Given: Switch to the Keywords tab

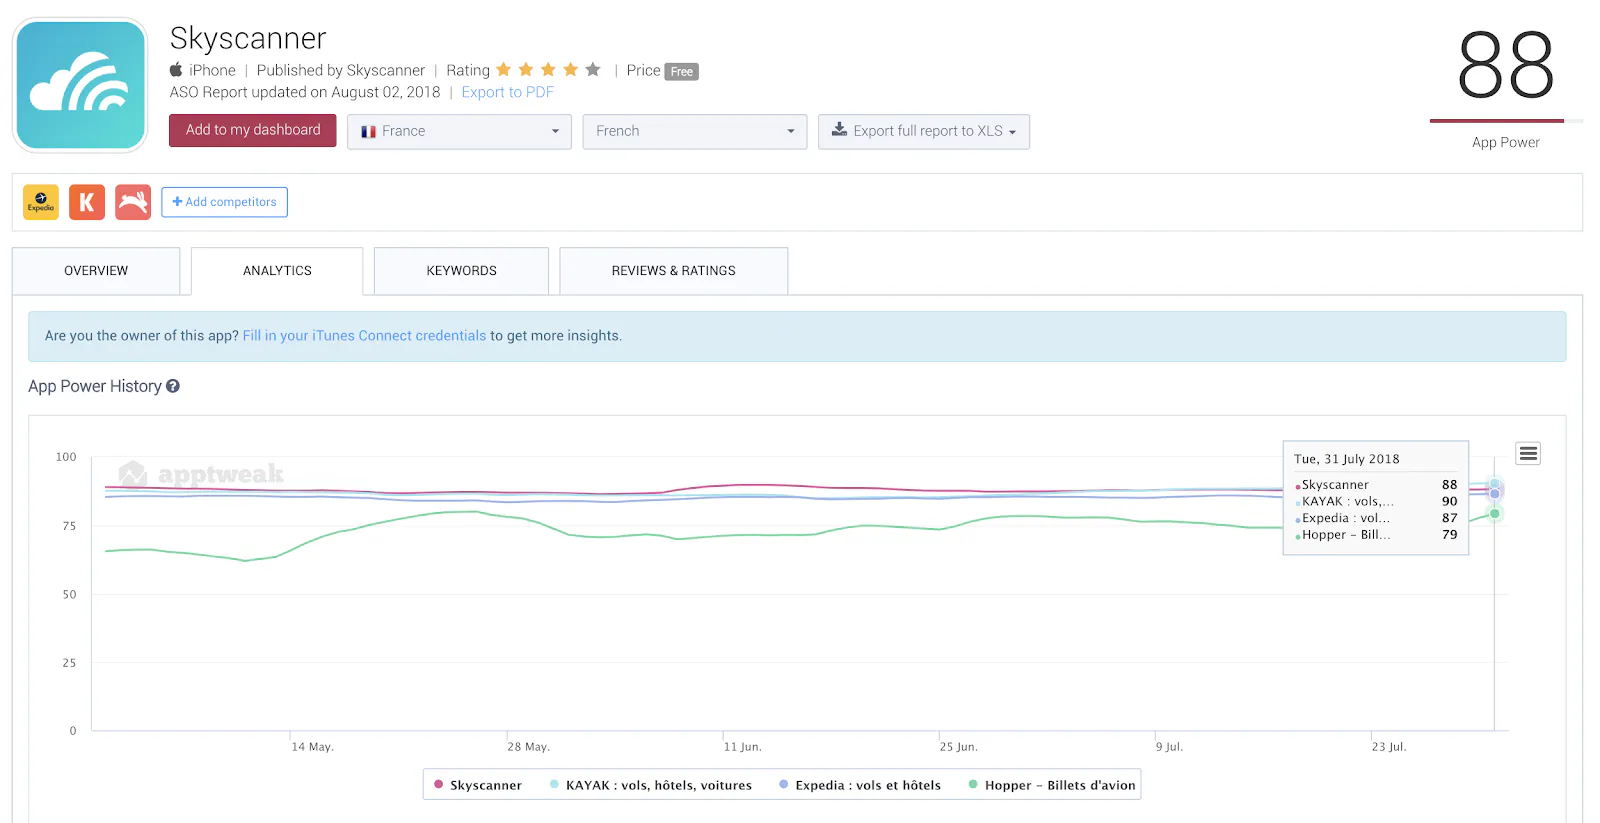Looking at the screenshot, I should pos(461,271).
